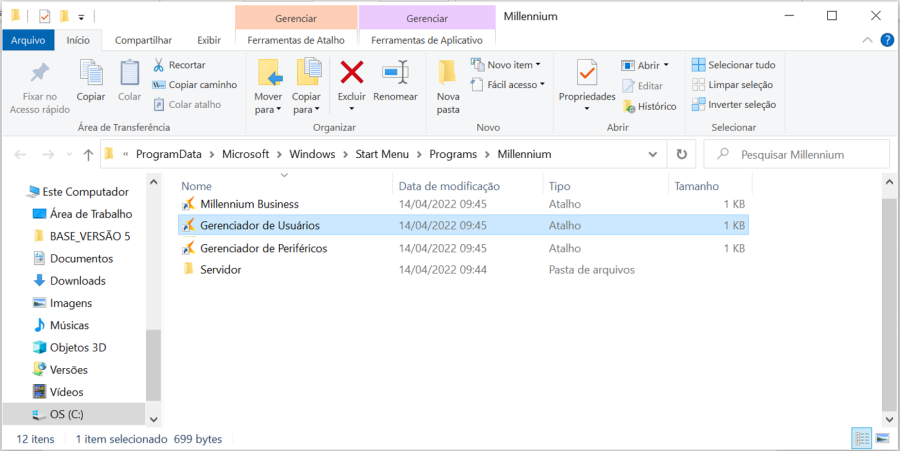Open the address bar history dropdown chevron

point(653,154)
